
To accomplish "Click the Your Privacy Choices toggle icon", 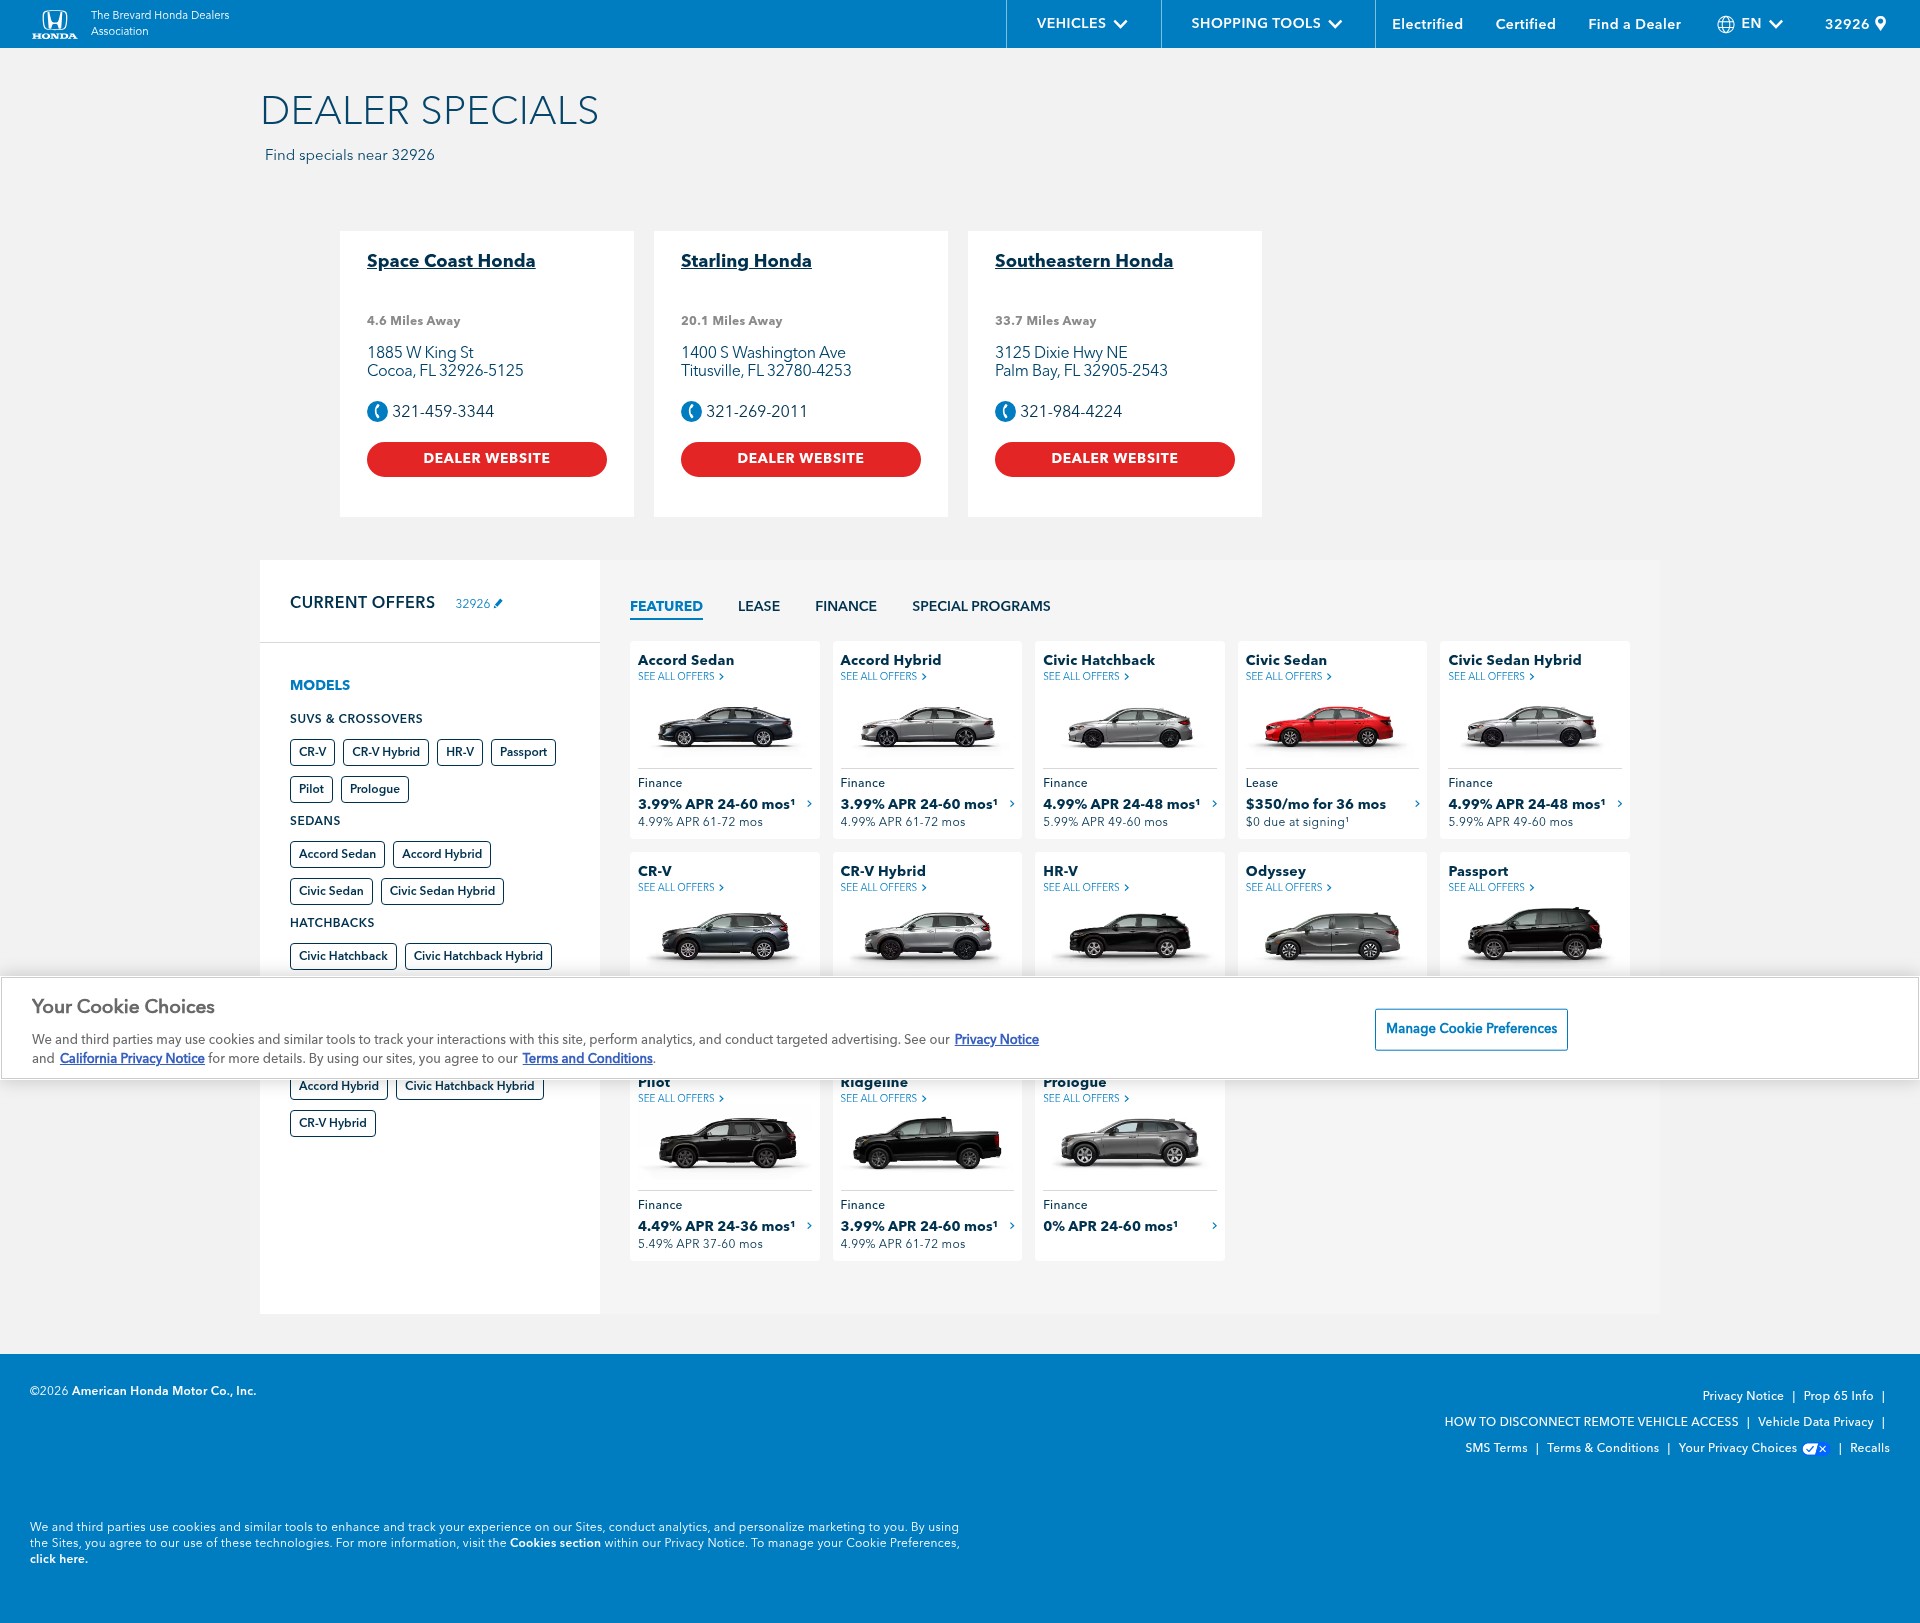I will [x=1815, y=1448].
